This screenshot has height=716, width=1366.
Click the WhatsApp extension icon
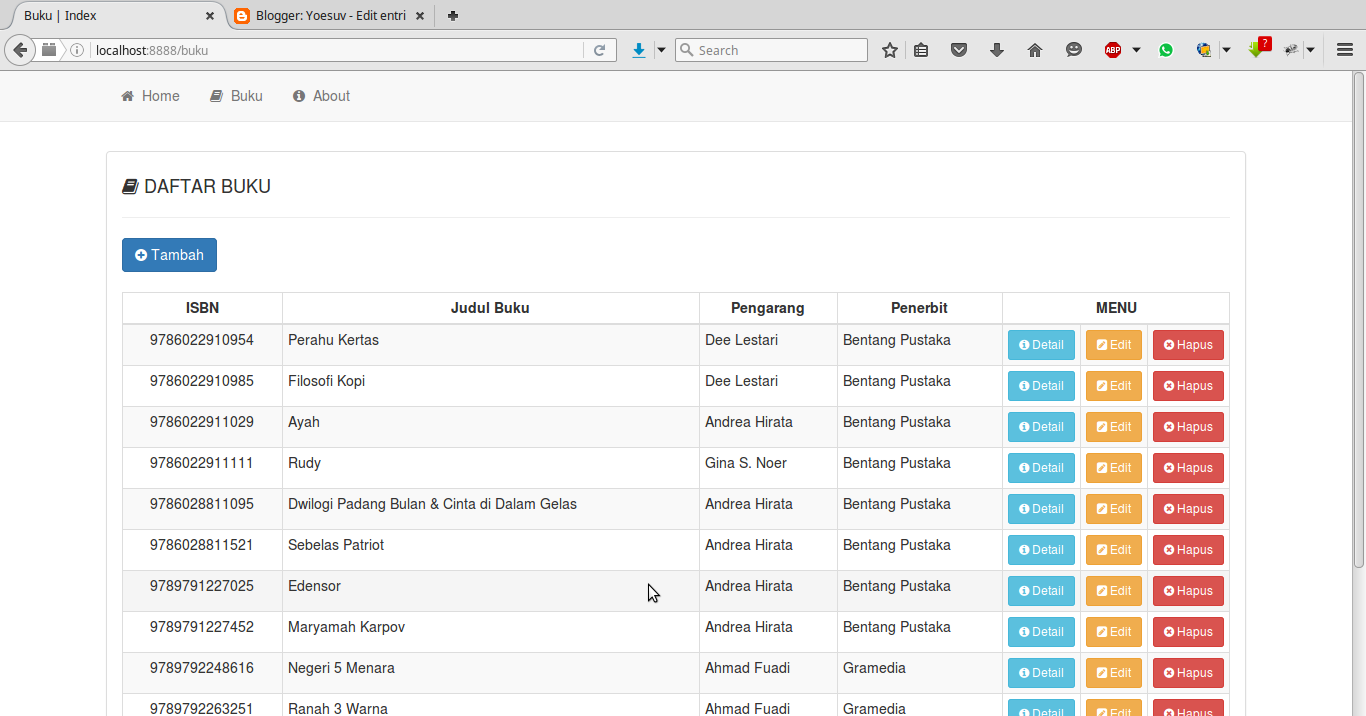[x=1166, y=49]
